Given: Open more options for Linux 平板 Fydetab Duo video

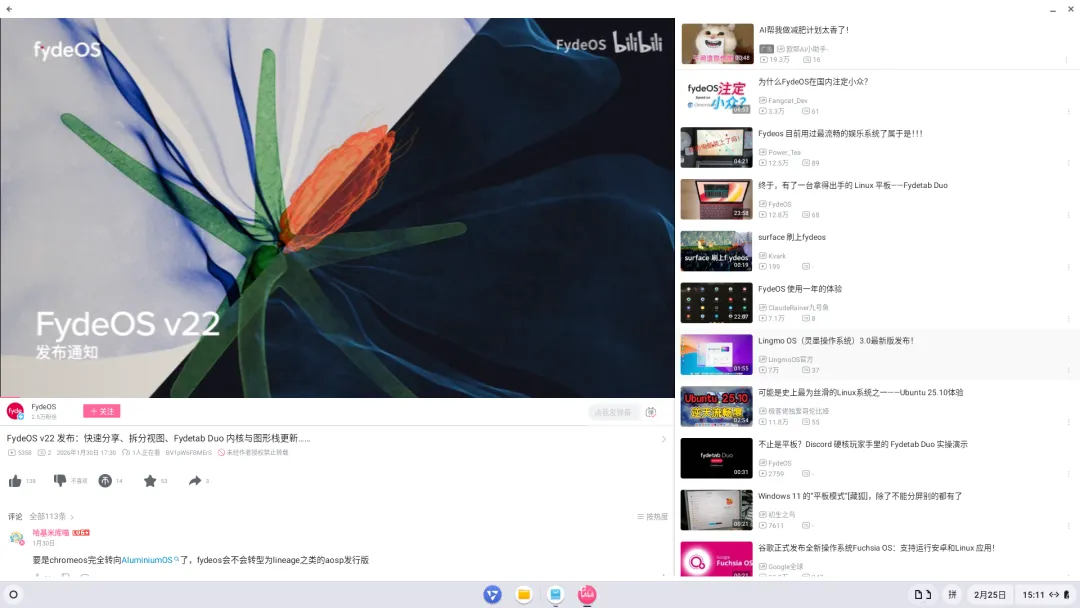Looking at the screenshot, I should (1069, 215).
